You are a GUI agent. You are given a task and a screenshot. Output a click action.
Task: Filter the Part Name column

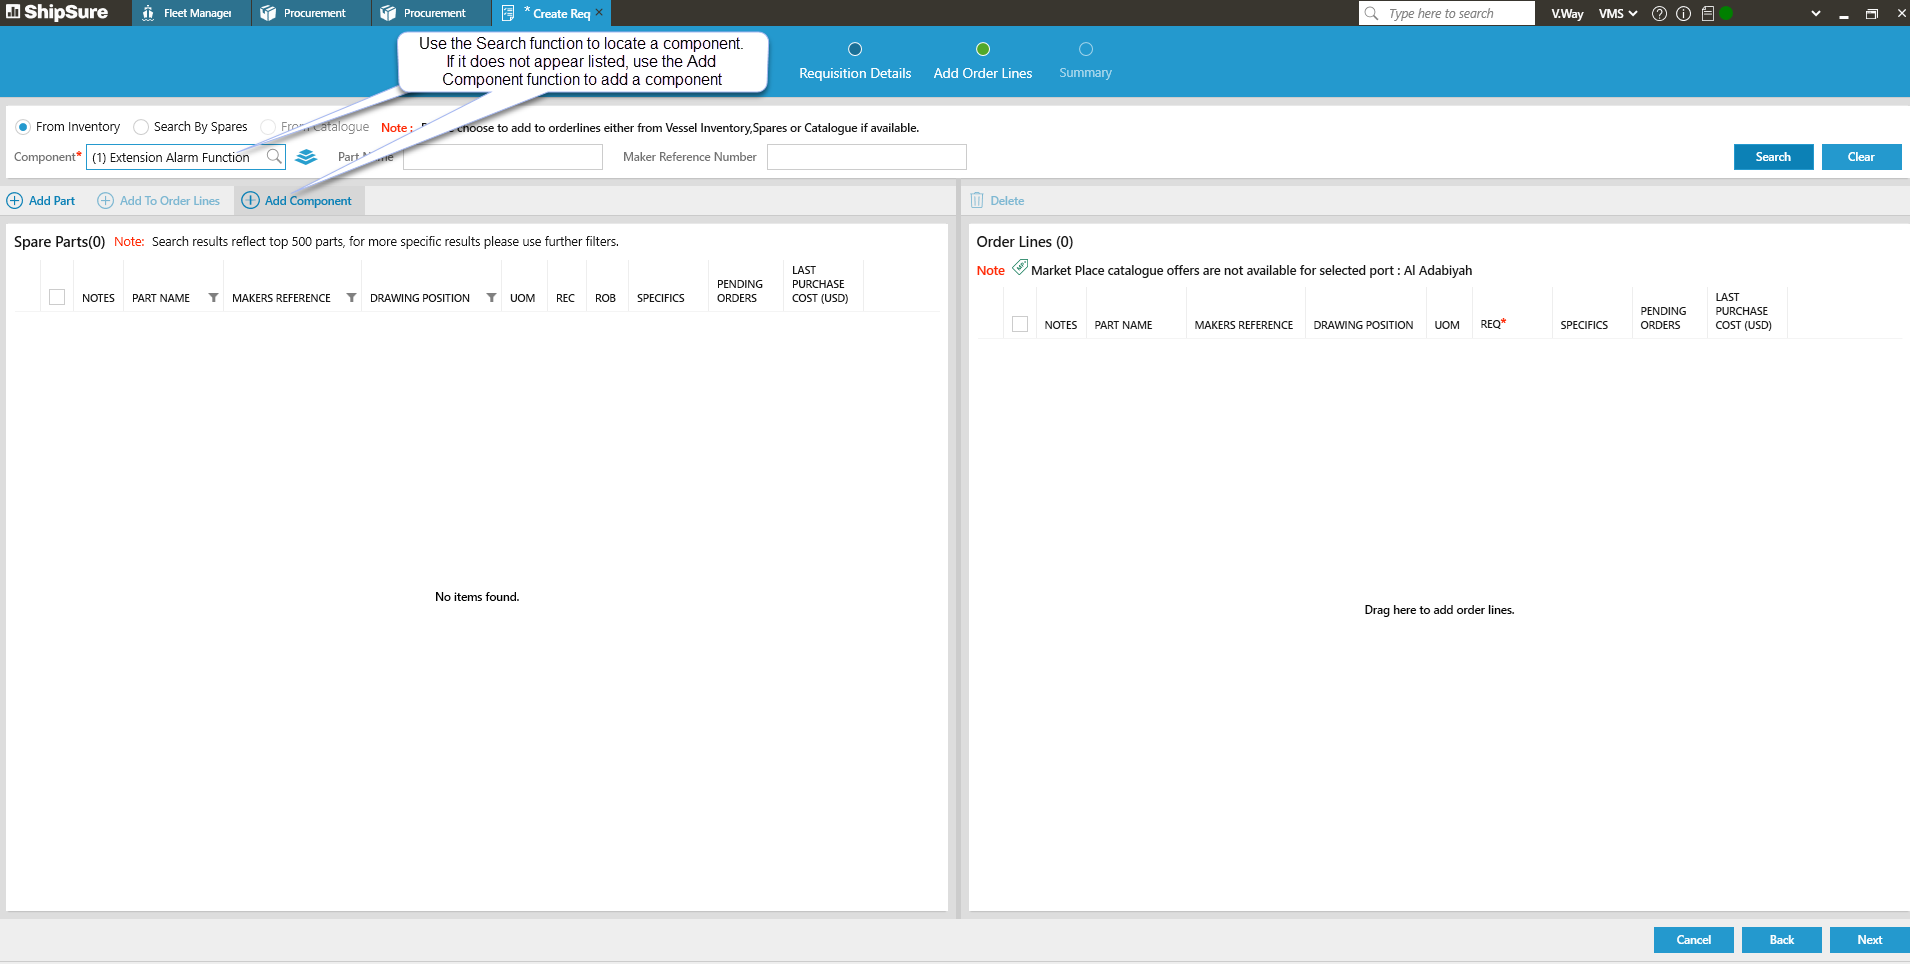(213, 298)
